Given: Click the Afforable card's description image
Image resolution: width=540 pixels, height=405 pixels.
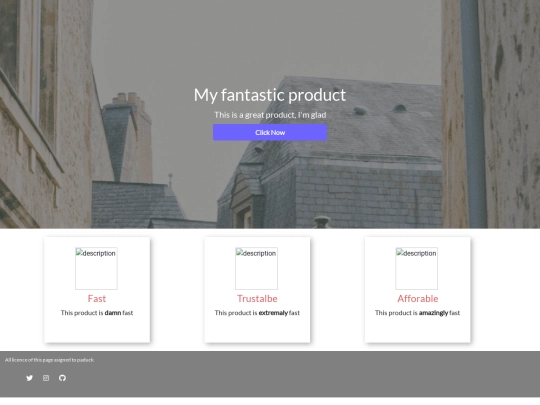Looking at the screenshot, I should tap(417, 268).
